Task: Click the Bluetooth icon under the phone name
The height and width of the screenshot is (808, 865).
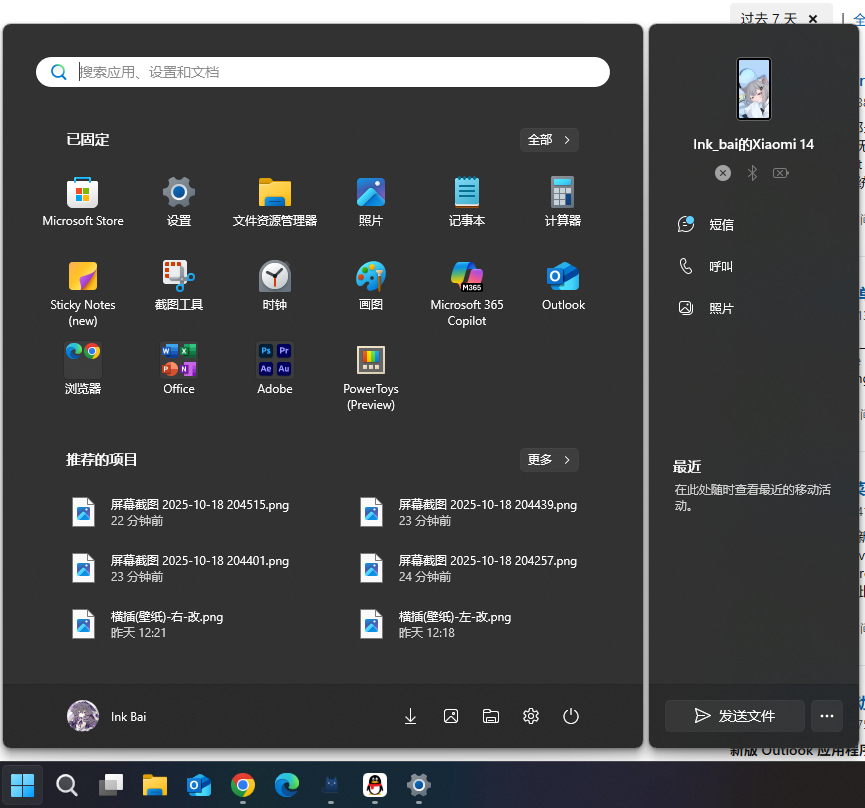Action: click(752, 173)
